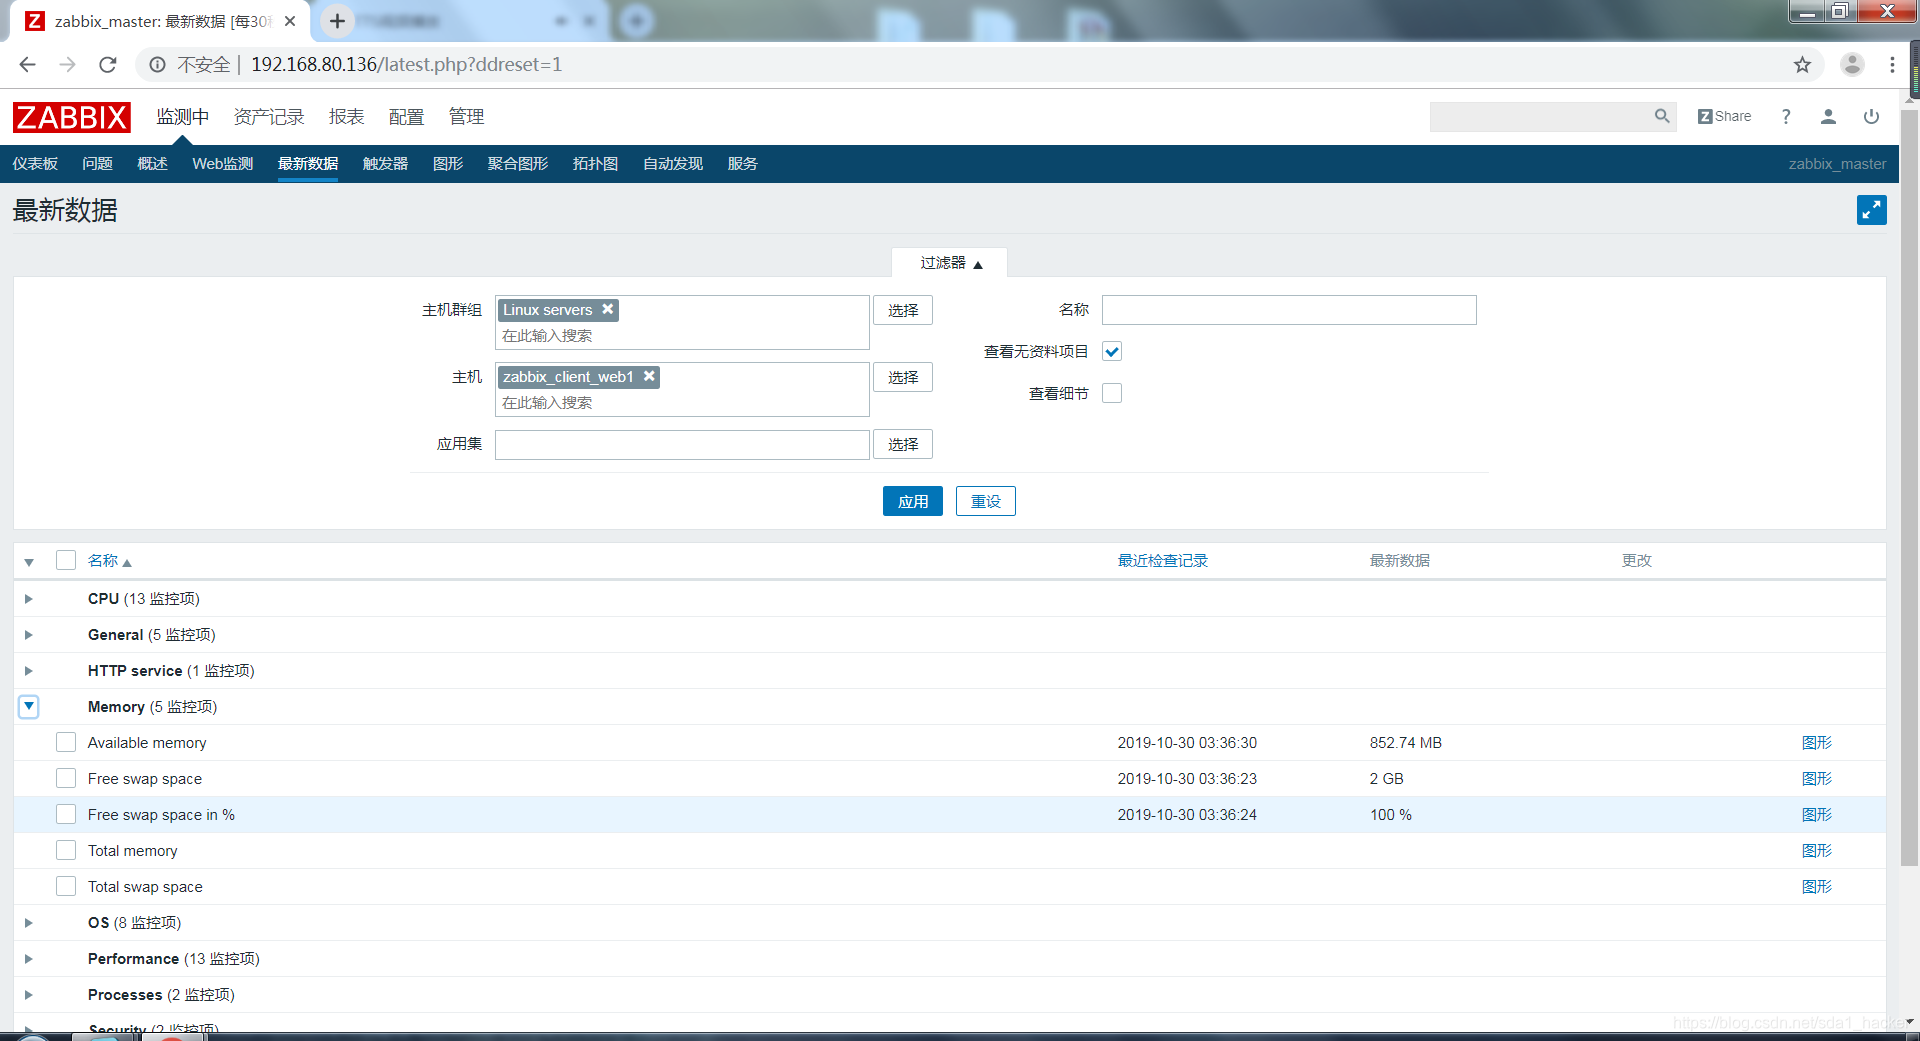
Task: Click the browser forward arrow
Action: (67, 65)
